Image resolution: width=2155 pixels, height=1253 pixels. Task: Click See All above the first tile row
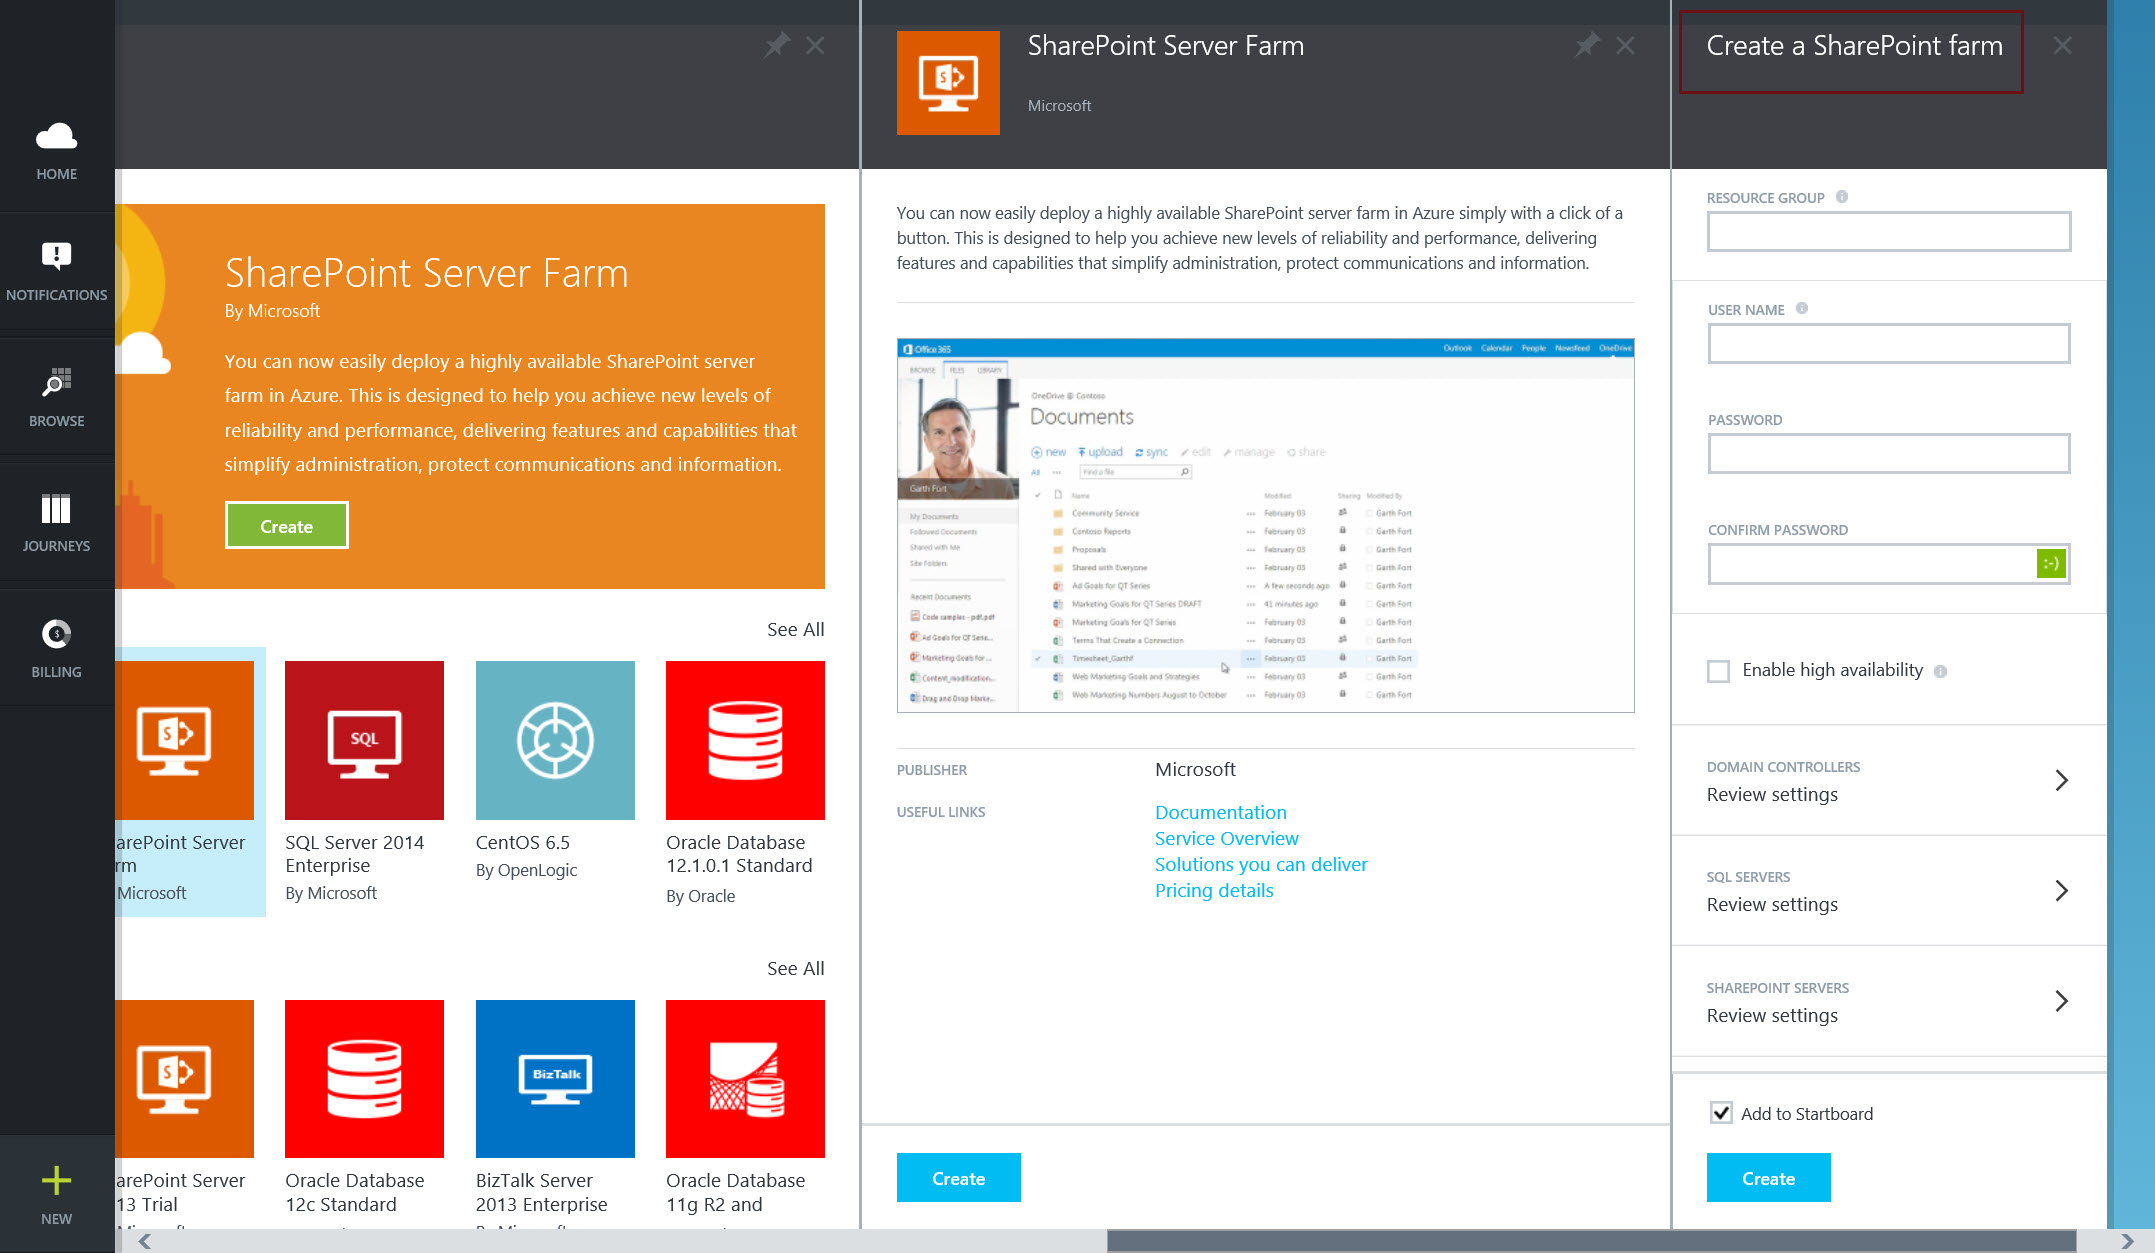coord(795,629)
